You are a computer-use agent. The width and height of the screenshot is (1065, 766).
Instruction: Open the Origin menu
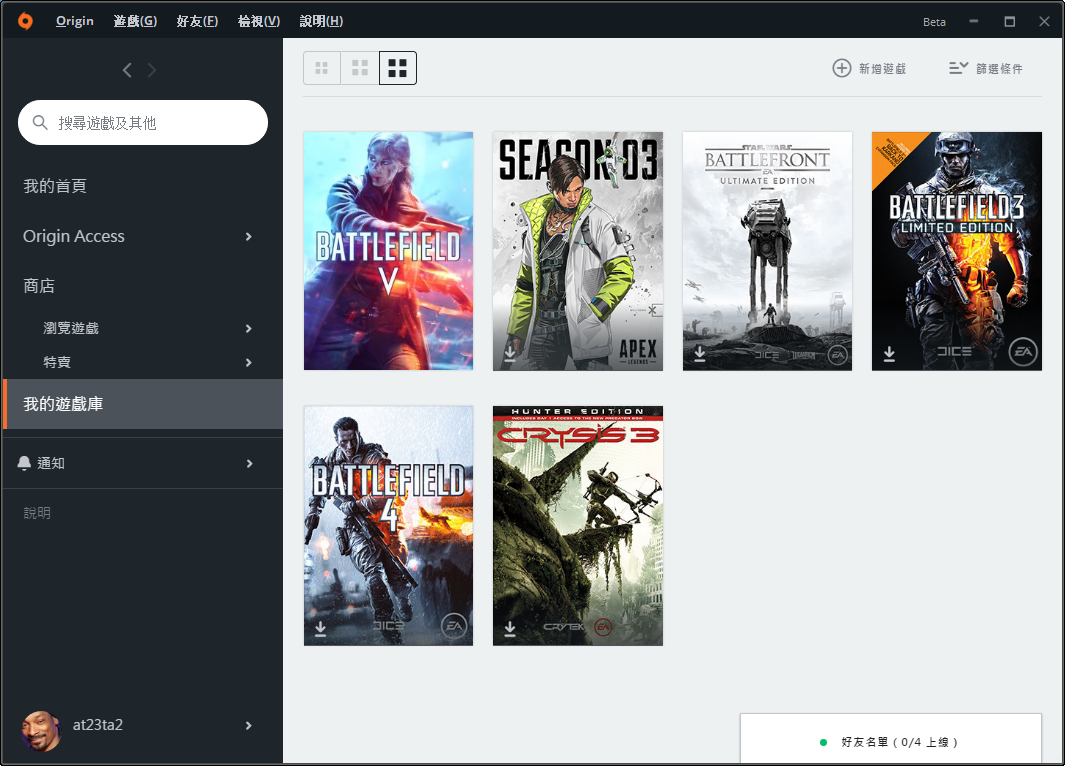(x=75, y=21)
